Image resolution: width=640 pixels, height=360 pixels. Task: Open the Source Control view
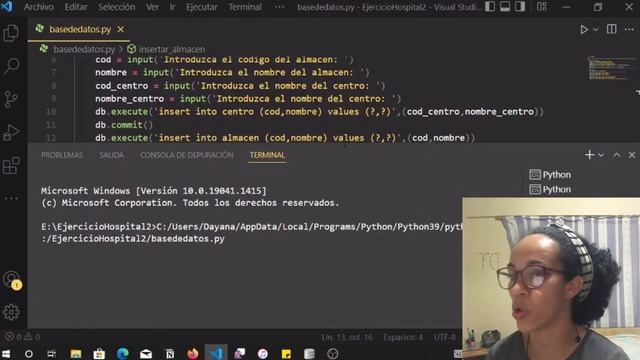[x=11, y=99]
